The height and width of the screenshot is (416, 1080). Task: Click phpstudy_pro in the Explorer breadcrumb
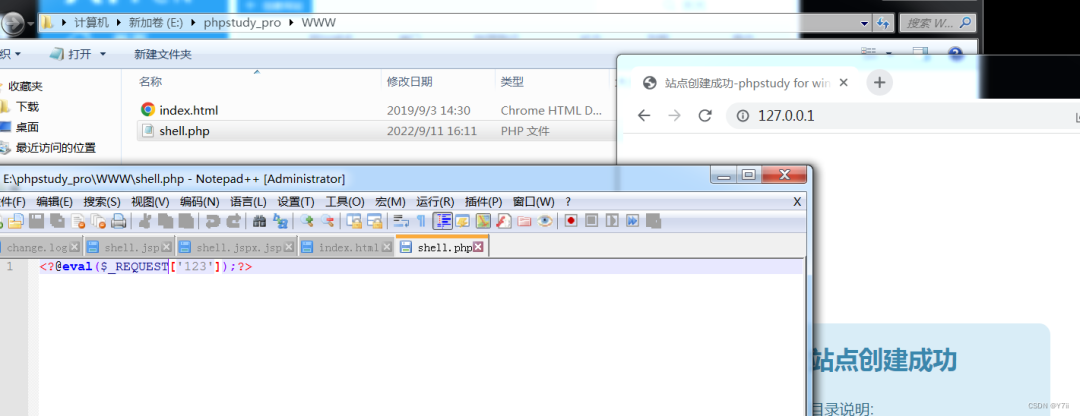pos(242,23)
